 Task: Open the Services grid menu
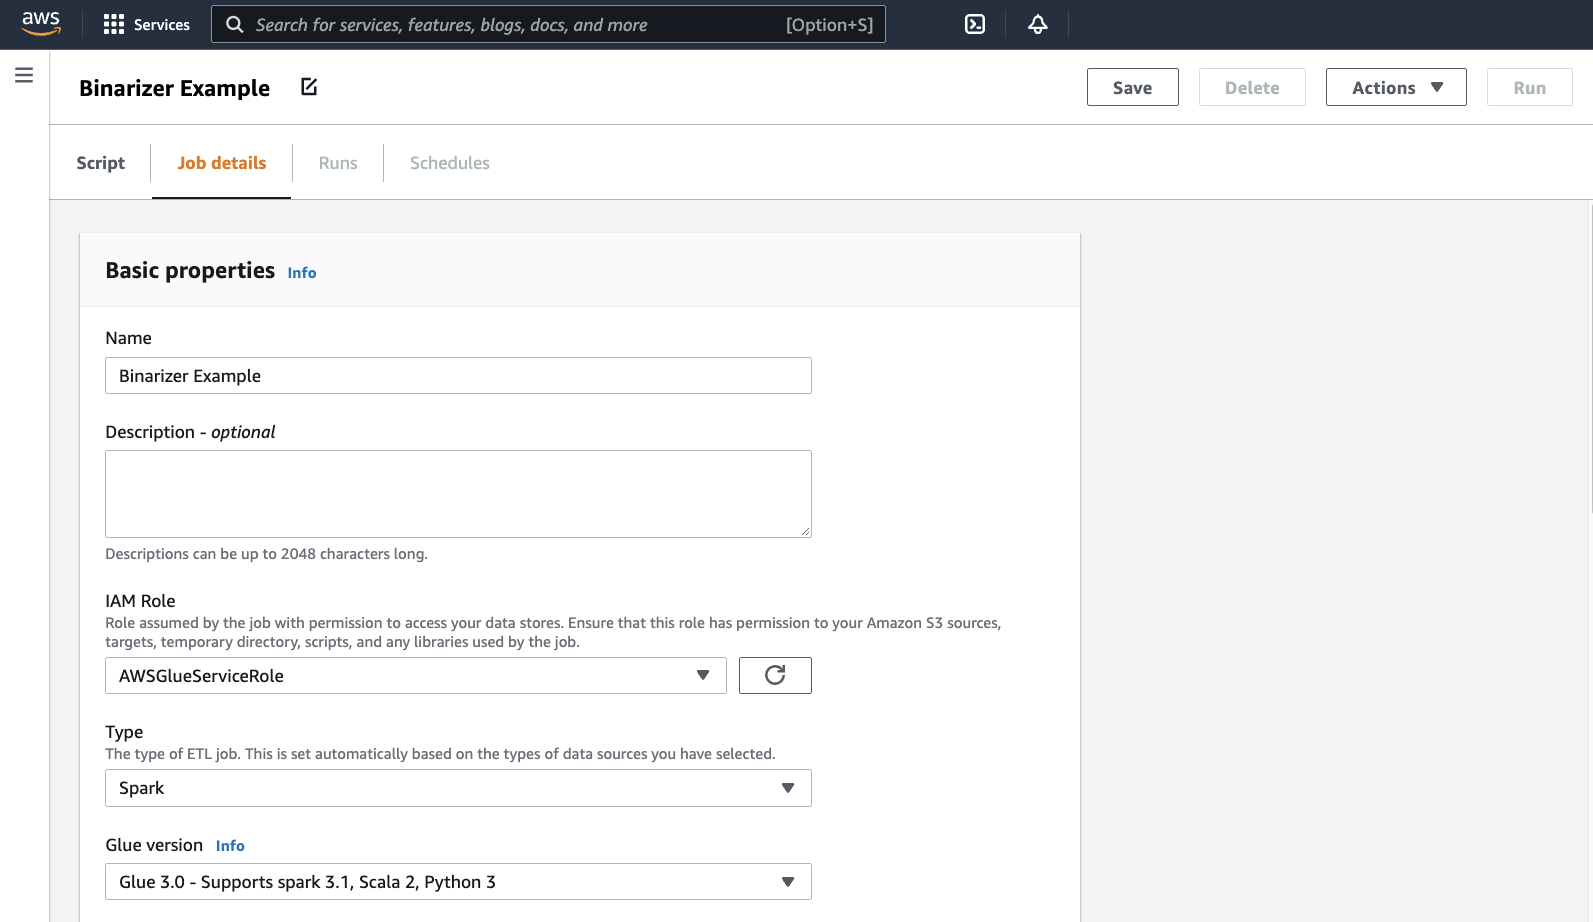pos(147,25)
